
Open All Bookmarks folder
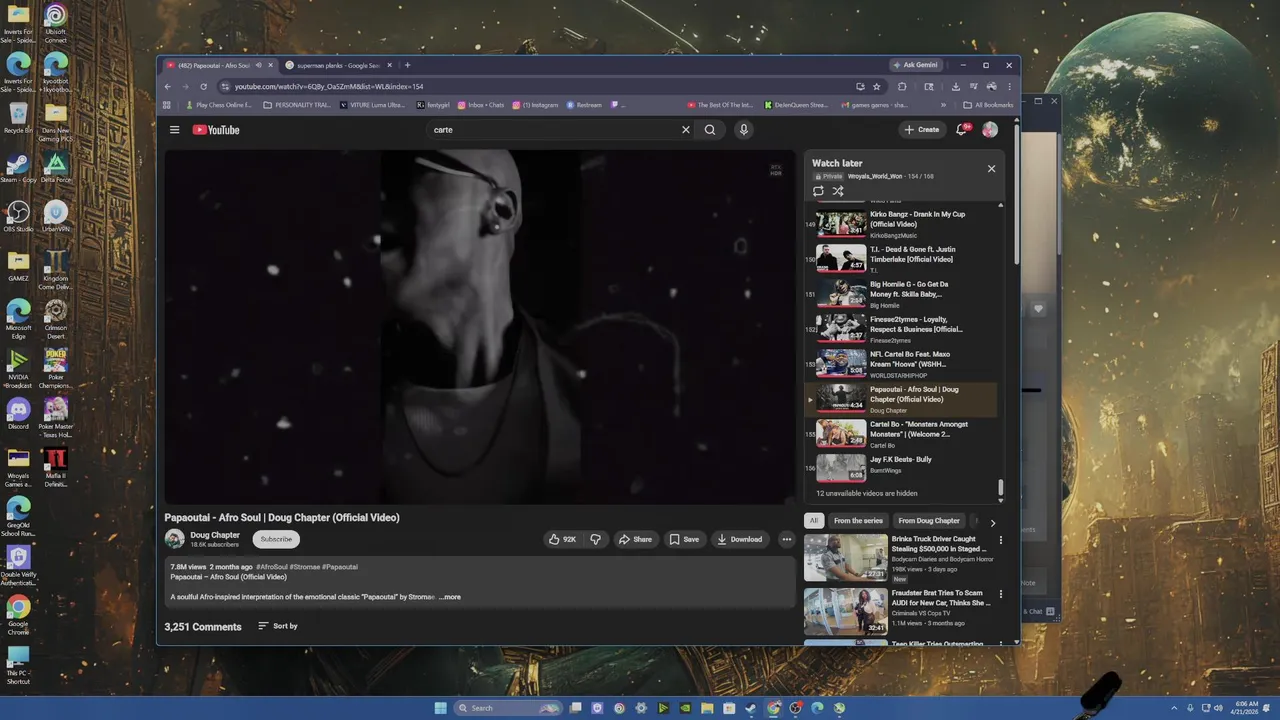pos(988,105)
